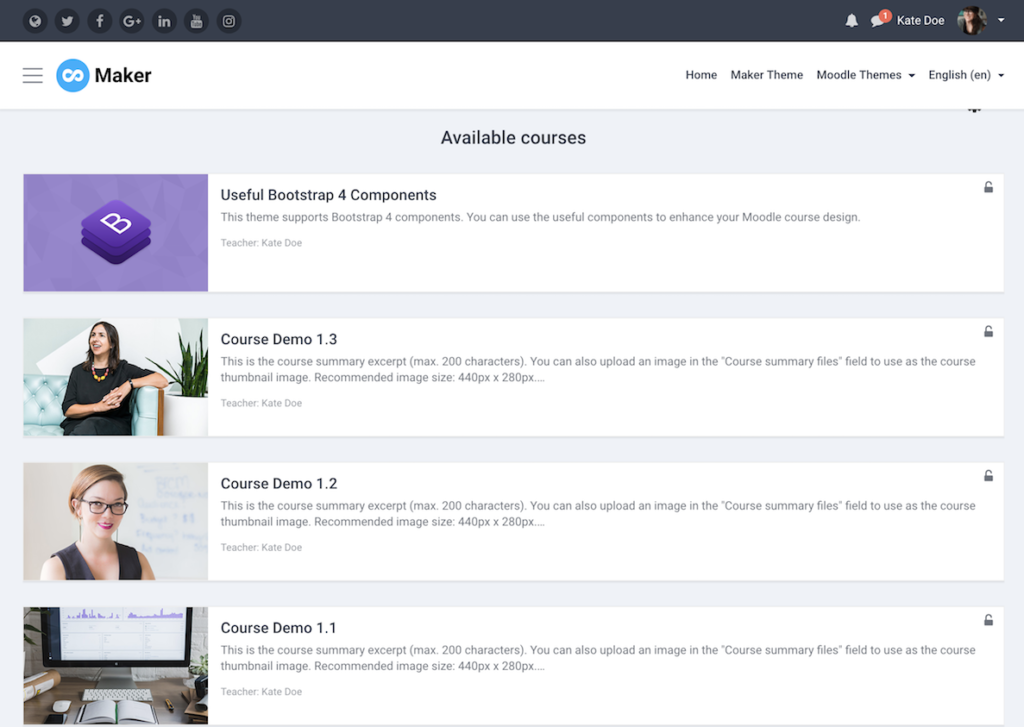1024x727 pixels.
Task: Click Teacher: Kate Doe under Course Demo 1.2
Action: 261,548
